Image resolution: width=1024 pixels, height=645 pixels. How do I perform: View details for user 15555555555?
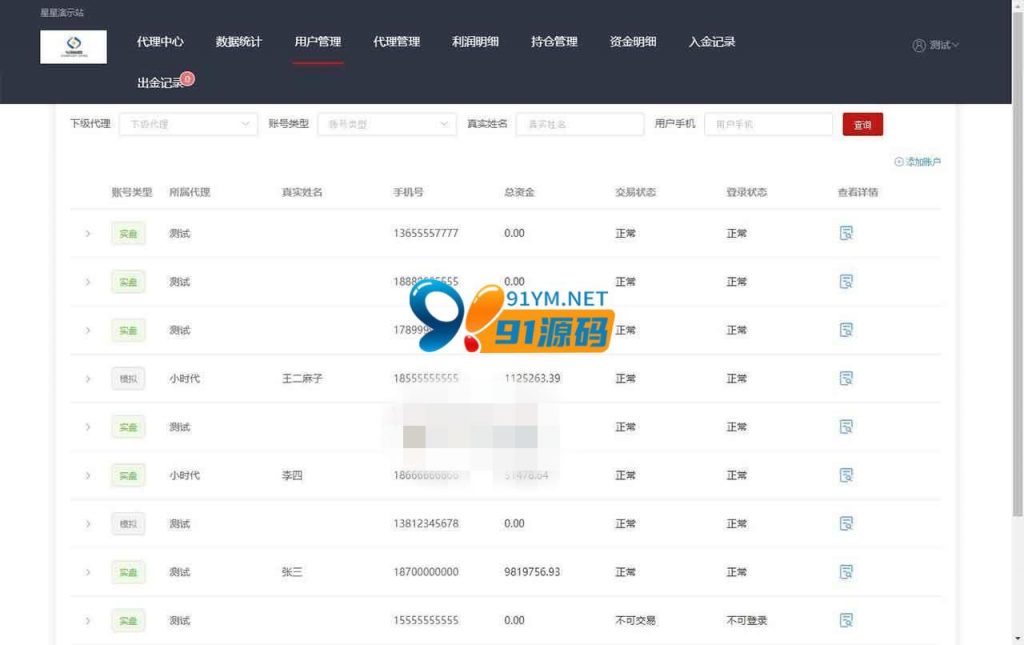[x=846, y=620]
